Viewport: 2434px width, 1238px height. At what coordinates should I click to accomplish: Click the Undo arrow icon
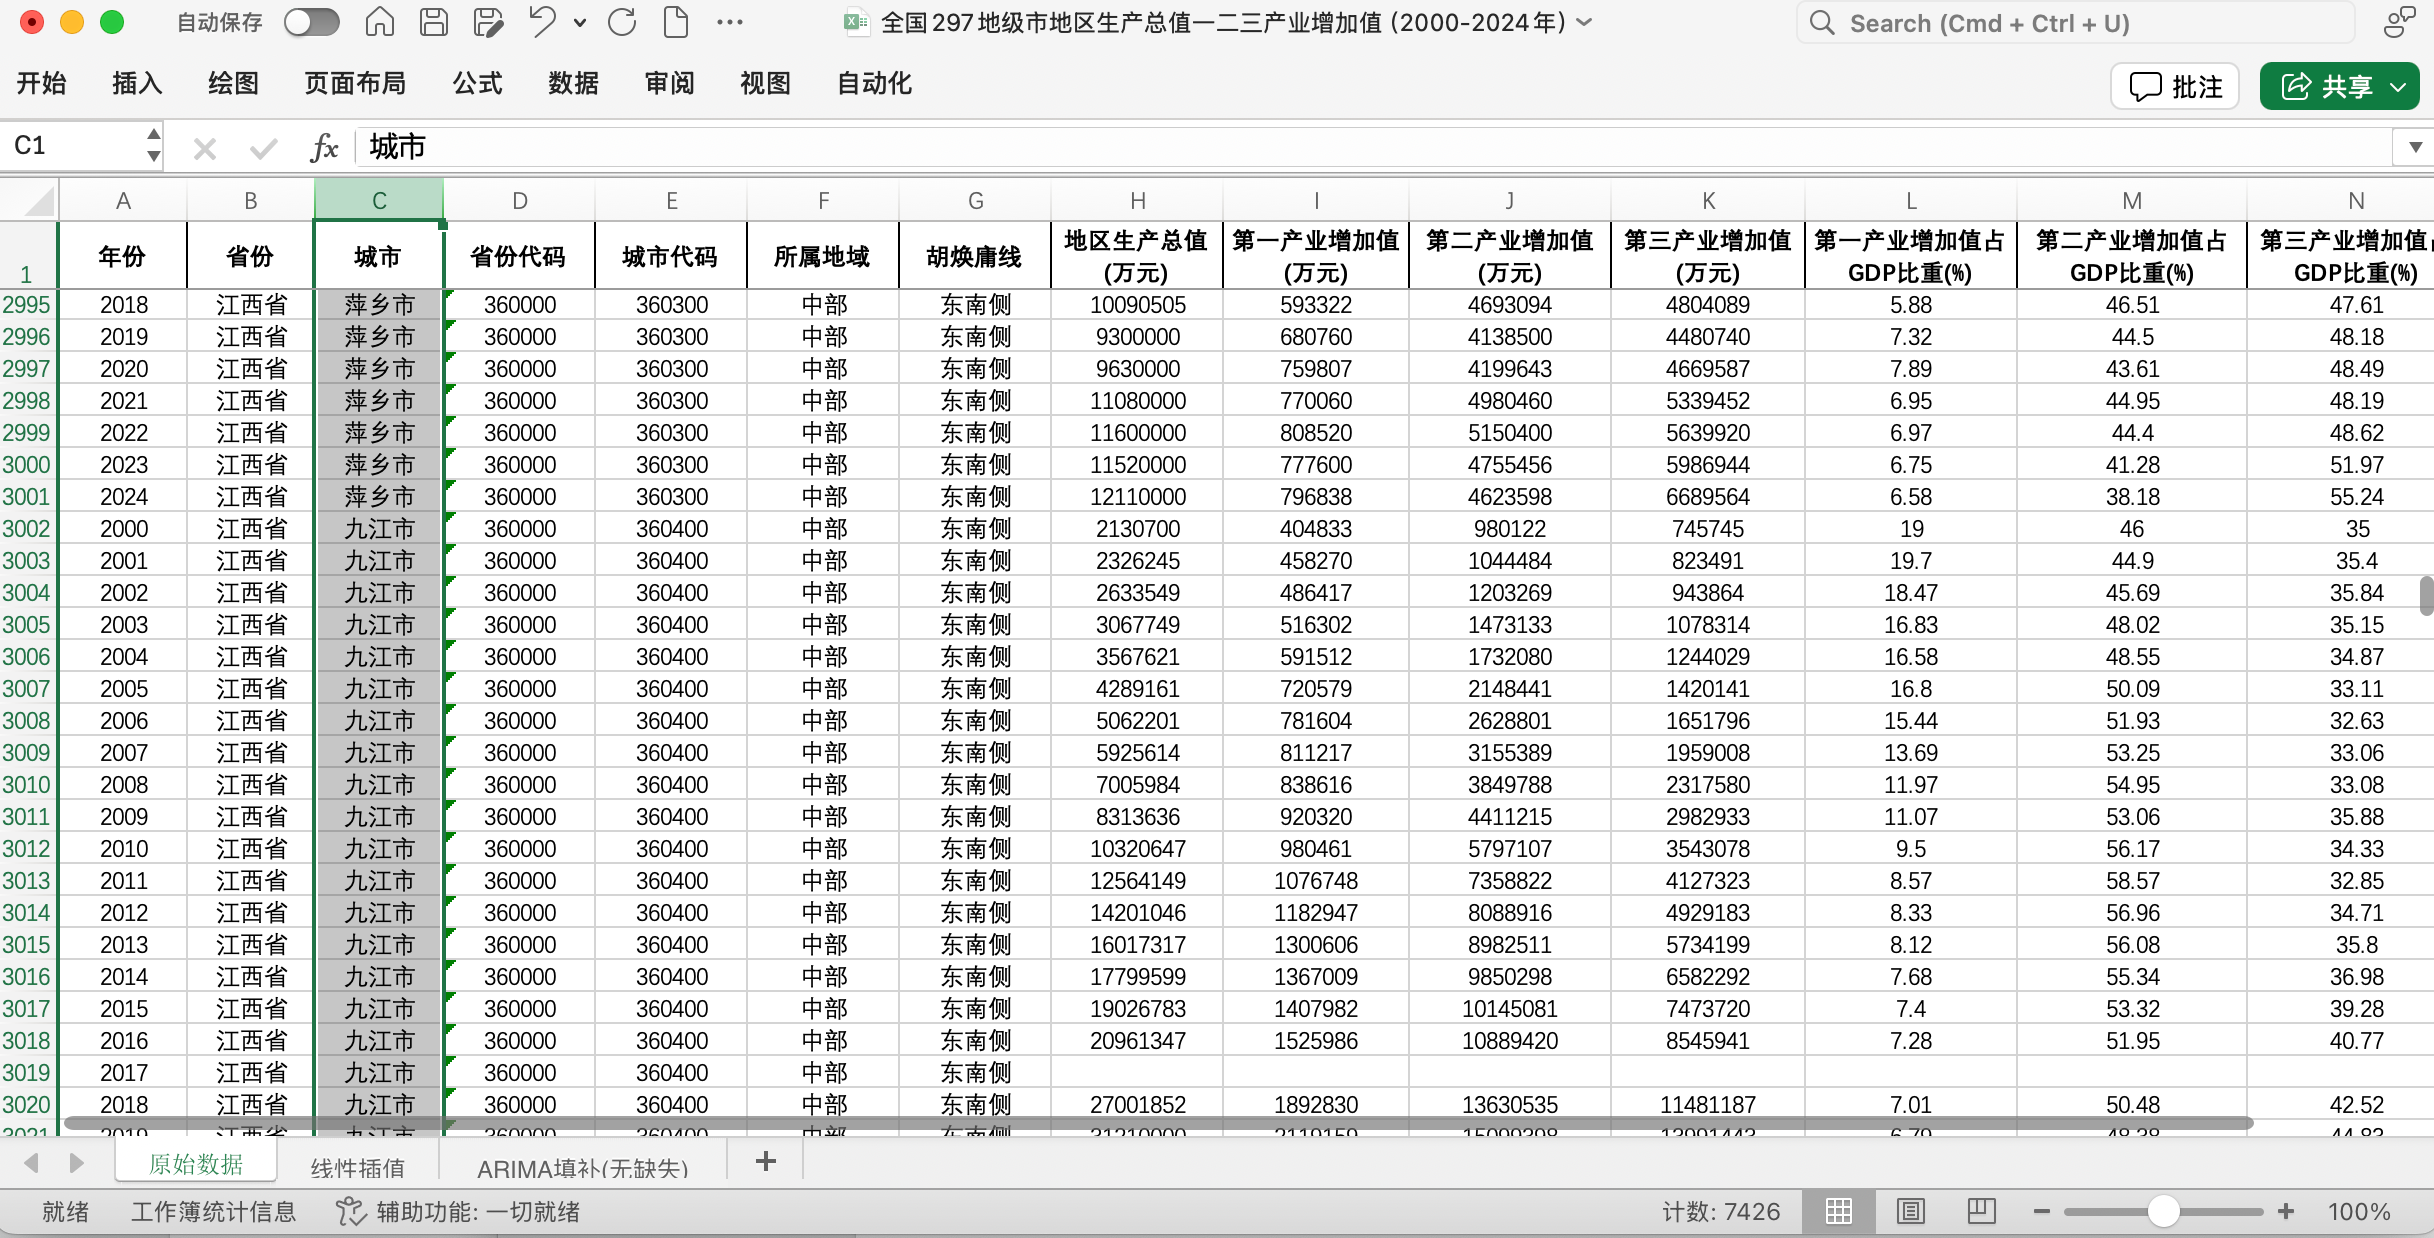click(x=542, y=22)
